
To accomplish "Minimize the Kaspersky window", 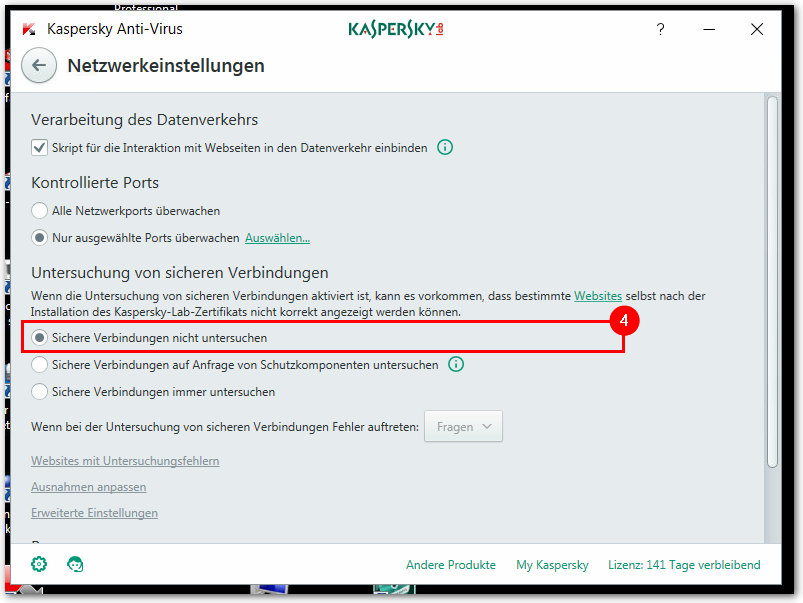I will pos(709,29).
